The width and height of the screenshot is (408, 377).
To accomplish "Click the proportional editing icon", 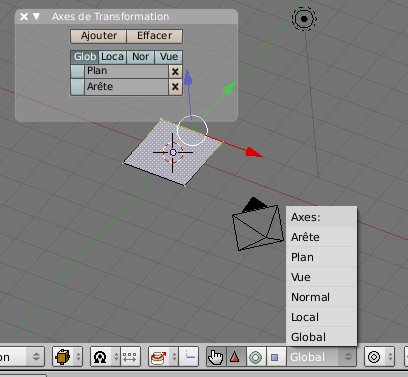I will [374, 357].
